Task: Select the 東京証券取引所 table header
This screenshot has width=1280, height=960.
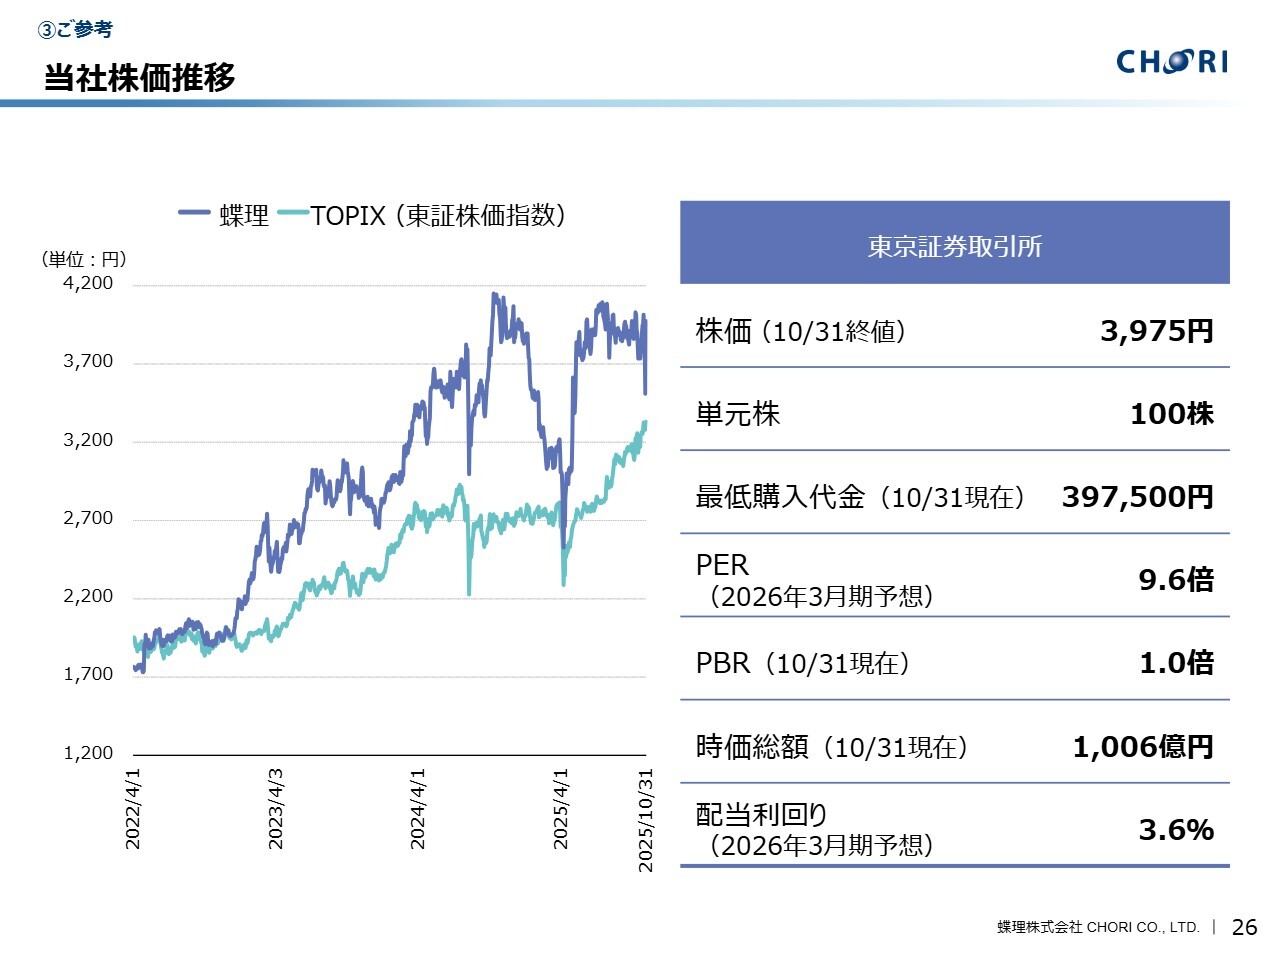Action: pos(954,246)
